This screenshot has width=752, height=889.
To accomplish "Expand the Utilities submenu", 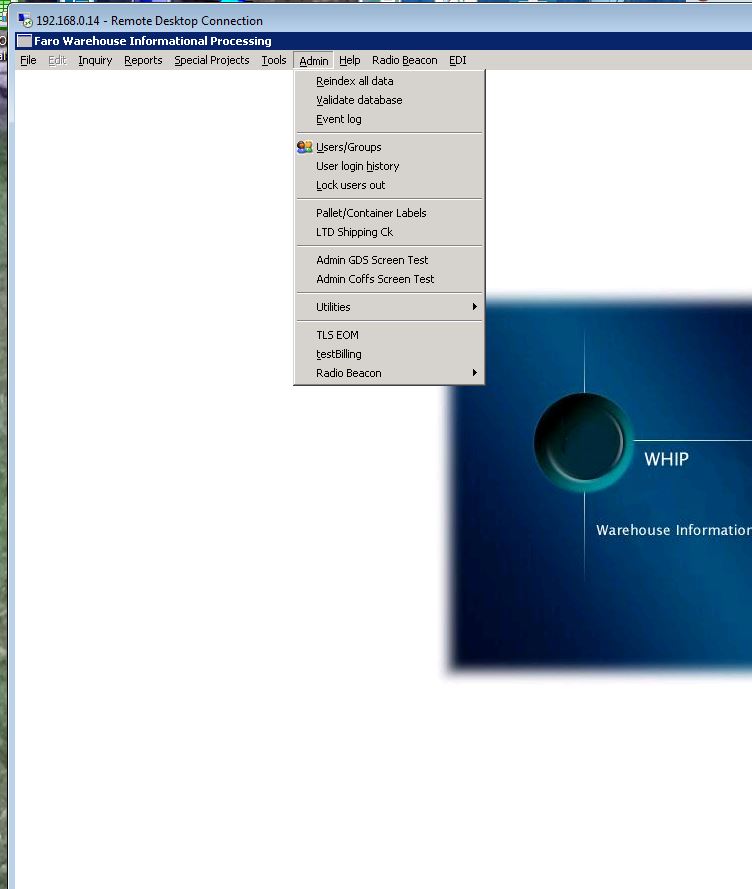I will (x=389, y=307).
